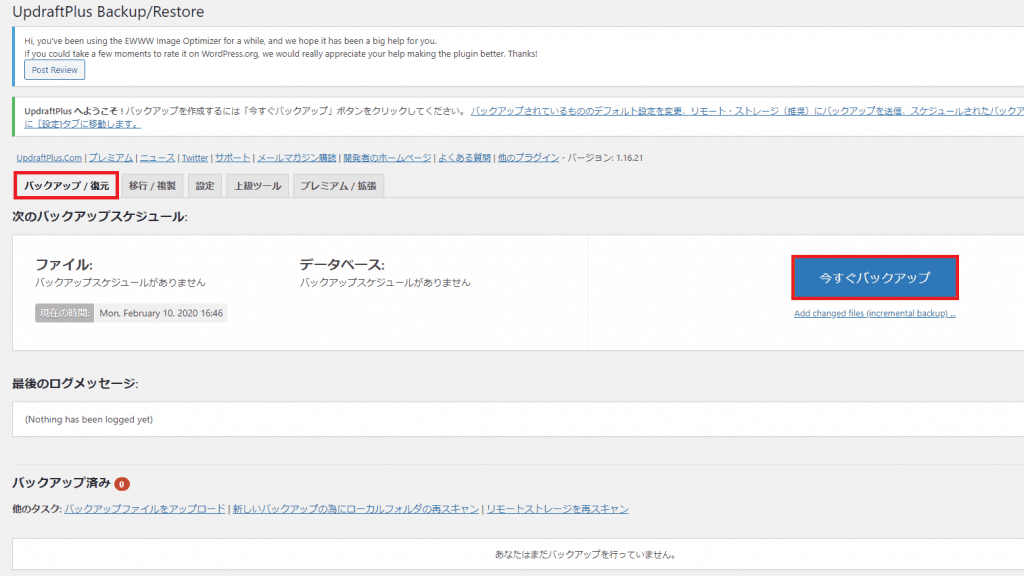Click the 他のプラグイン link
Screen dimensions: 1024x576
pyautogui.click(x=528, y=158)
